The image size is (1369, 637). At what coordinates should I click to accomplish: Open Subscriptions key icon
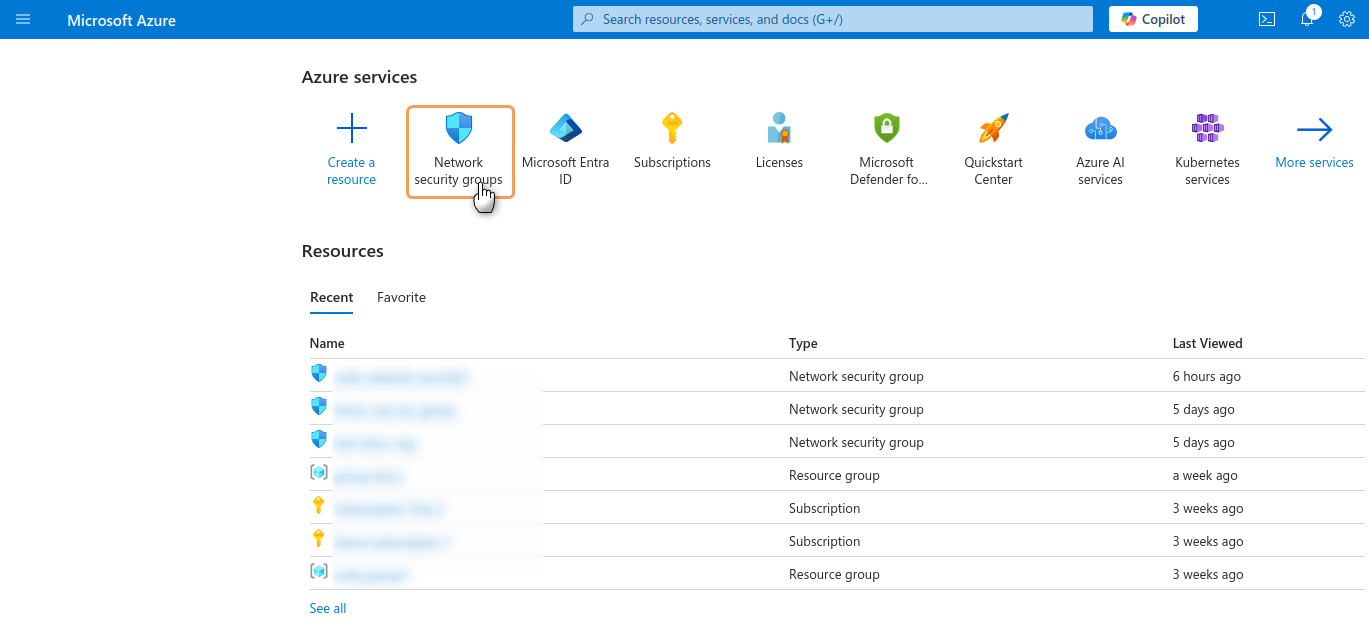(x=672, y=129)
